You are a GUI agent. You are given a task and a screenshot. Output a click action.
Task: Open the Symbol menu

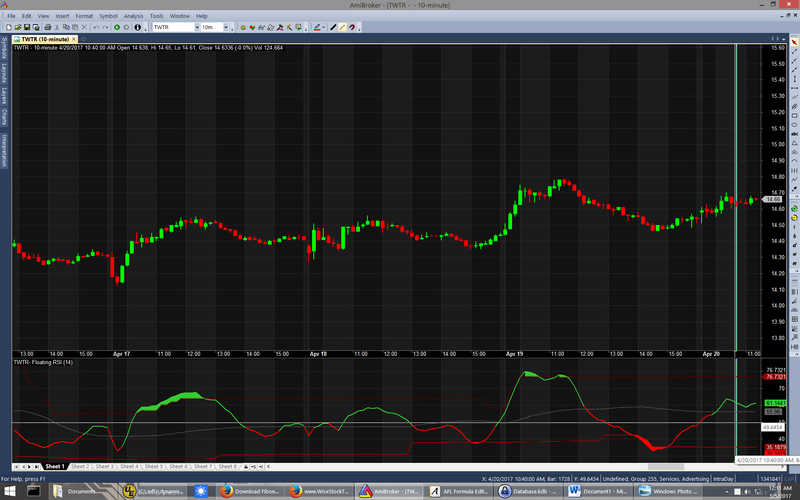coord(108,16)
